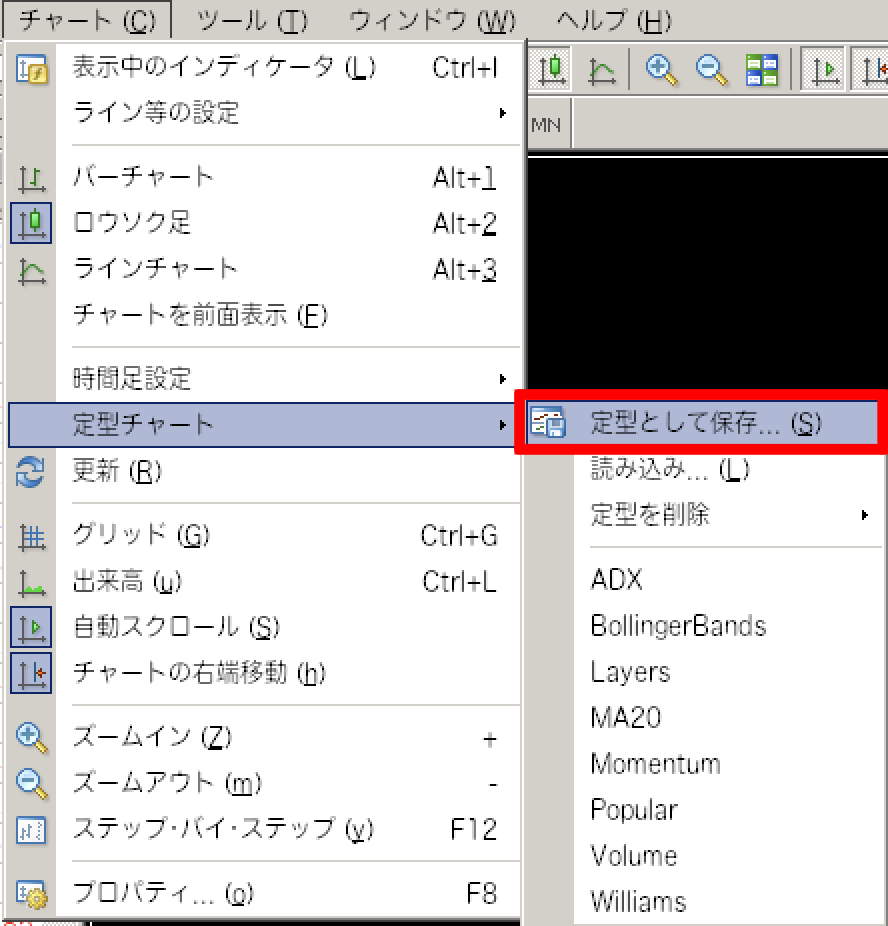Screen dimensions: 888x926
Task: Toggle グリッド (G) grid display
Action: coord(141,536)
